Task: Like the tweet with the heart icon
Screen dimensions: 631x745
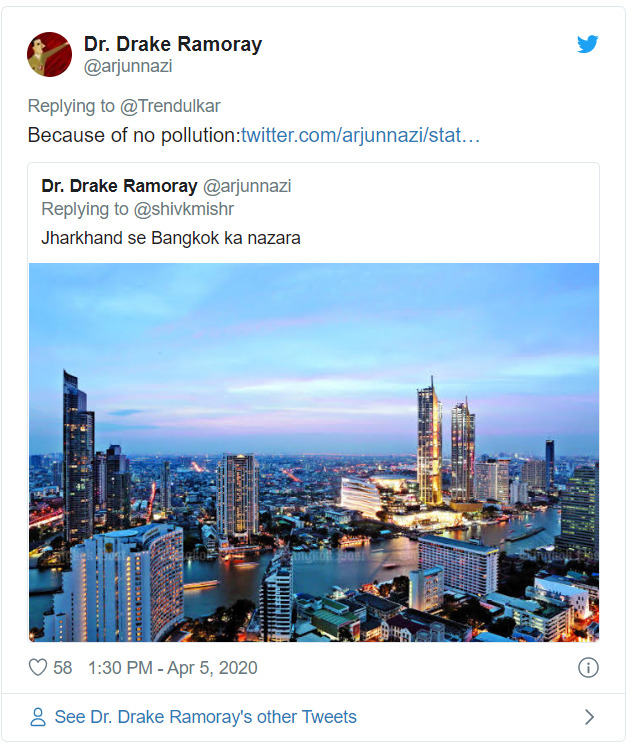Action: (x=38, y=667)
